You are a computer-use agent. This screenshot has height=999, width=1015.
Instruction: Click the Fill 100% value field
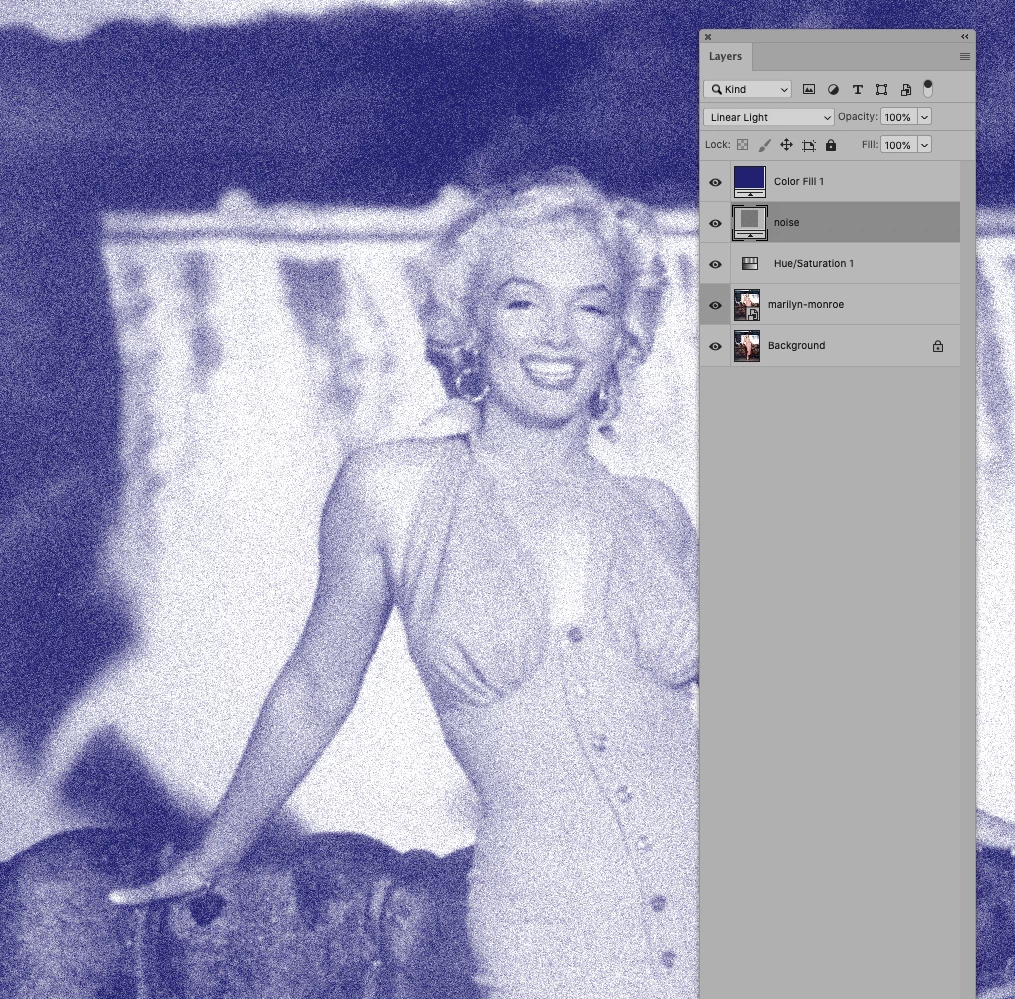(898, 145)
